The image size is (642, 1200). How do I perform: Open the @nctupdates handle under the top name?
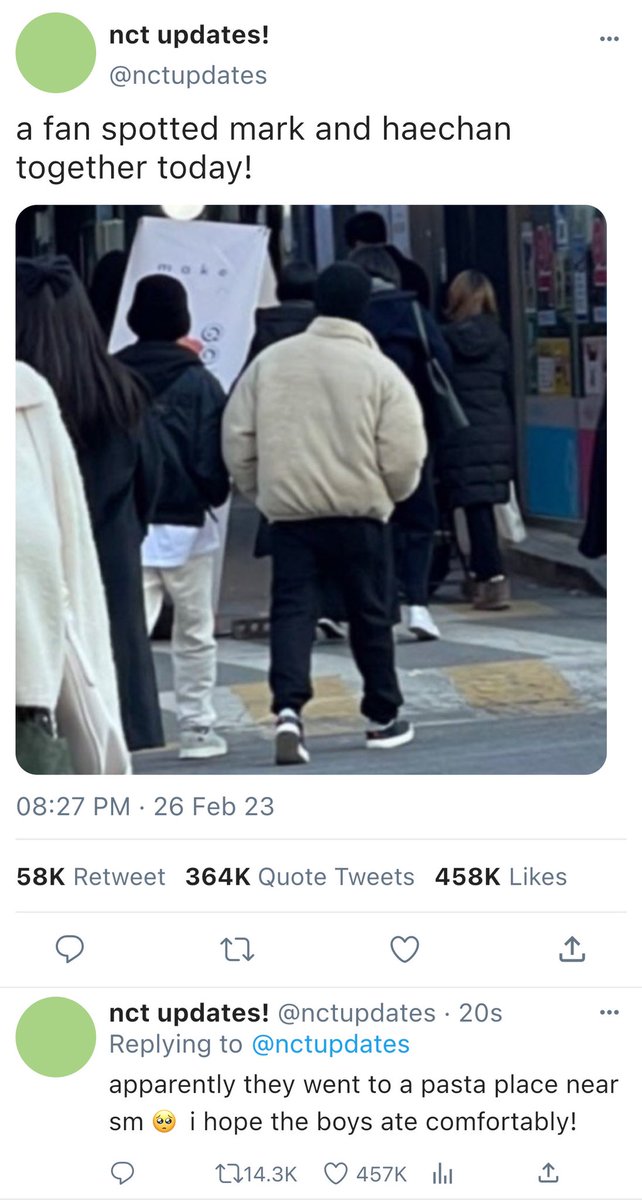click(x=188, y=75)
